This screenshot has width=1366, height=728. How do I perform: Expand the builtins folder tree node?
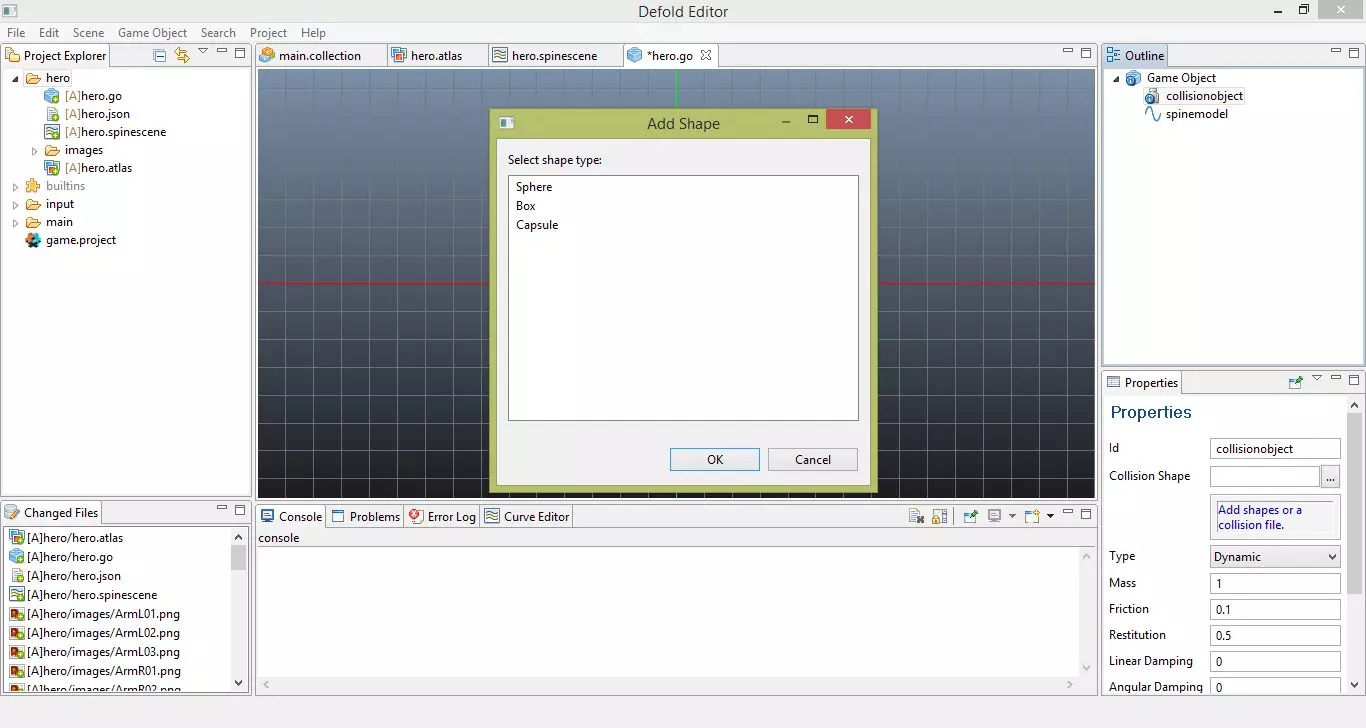[16, 187]
